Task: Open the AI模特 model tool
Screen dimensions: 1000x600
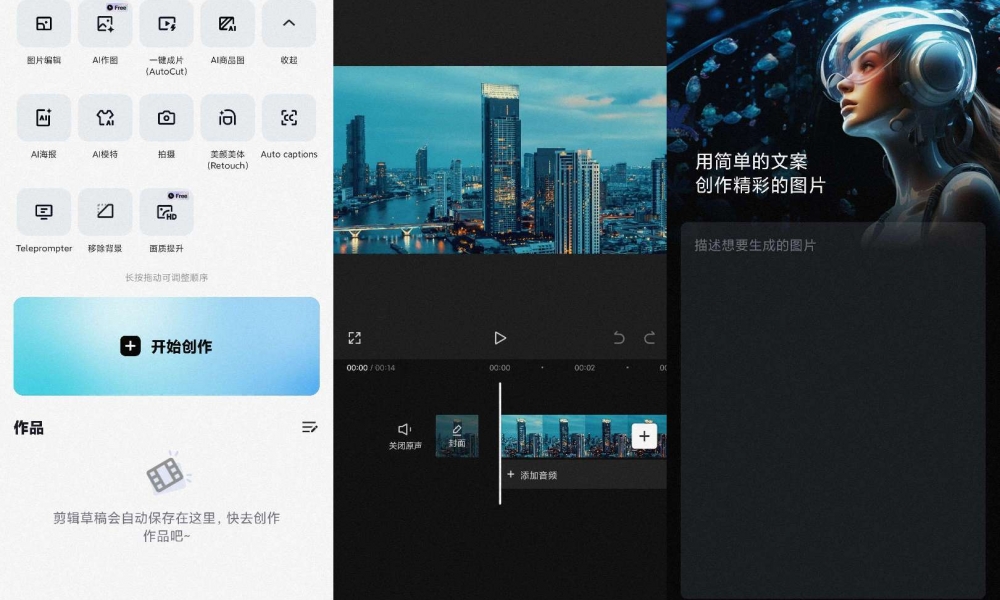Action: pyautogui.click(x=105, y=119)
